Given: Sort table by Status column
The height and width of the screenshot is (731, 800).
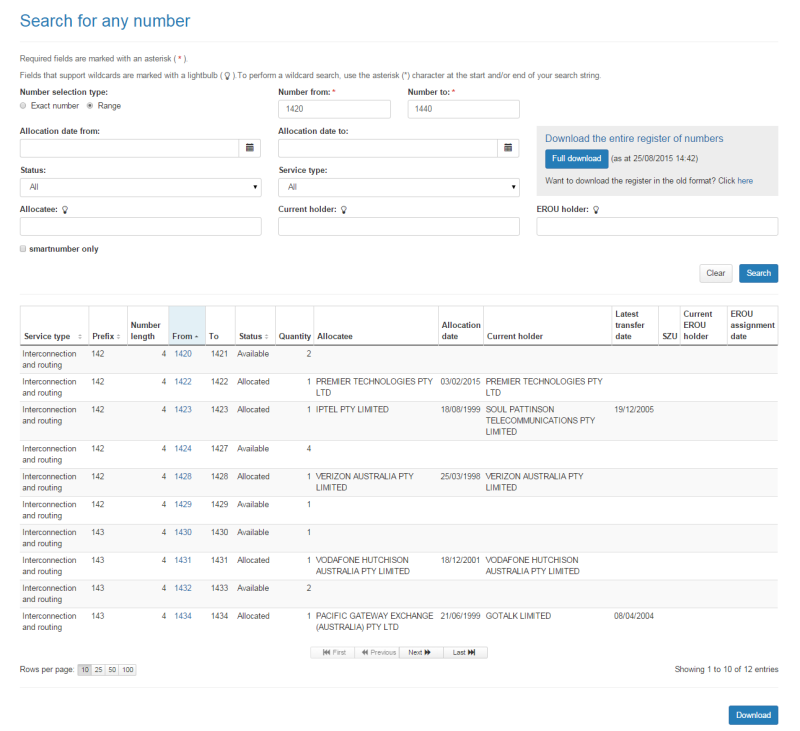Looking at the screenshot, I should click(255, 326).
